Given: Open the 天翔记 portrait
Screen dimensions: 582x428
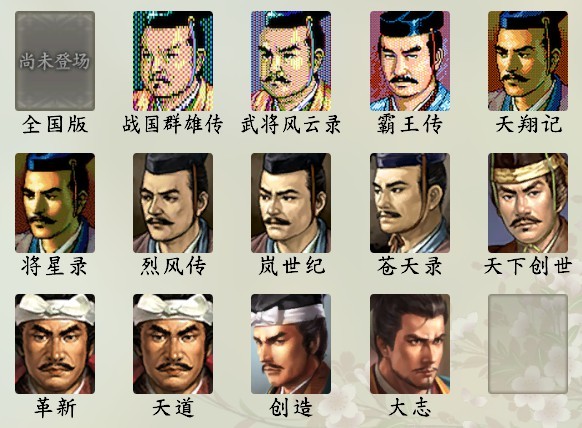Looking at the screenshot, I should coord(528,61).
